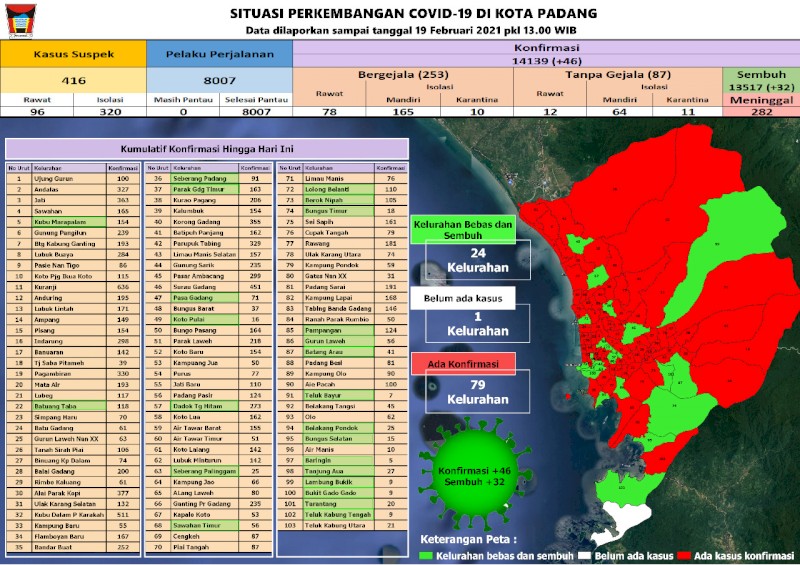Click the '1 Kelurahan' count box
The height and width of the screenshot is (565, 800).
point(478,324)
